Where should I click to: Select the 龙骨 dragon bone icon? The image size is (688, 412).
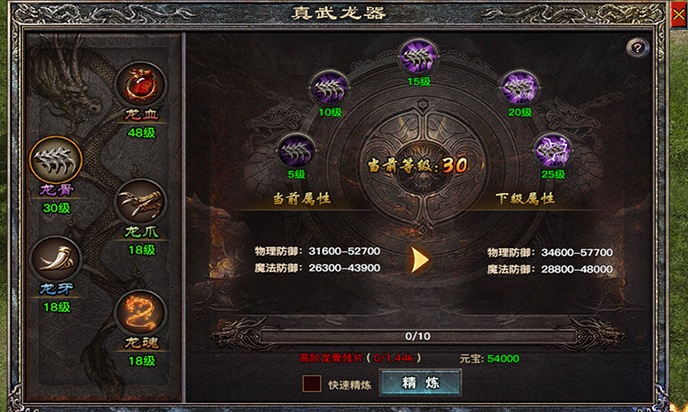coord(56,159)
